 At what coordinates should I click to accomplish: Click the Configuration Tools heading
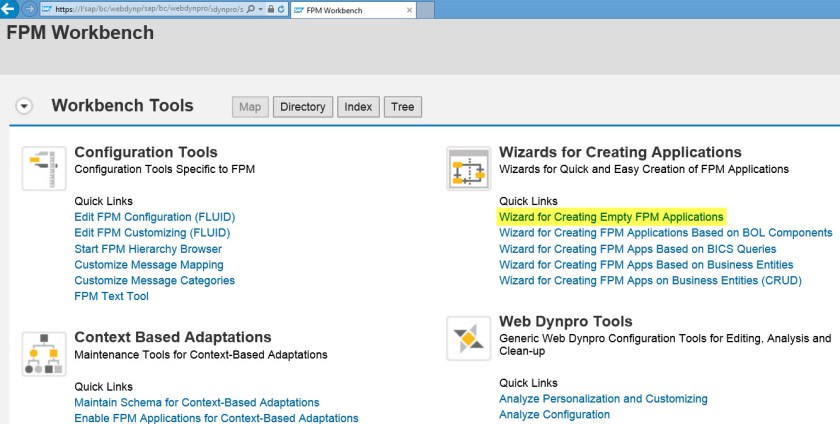click(146, 152)
